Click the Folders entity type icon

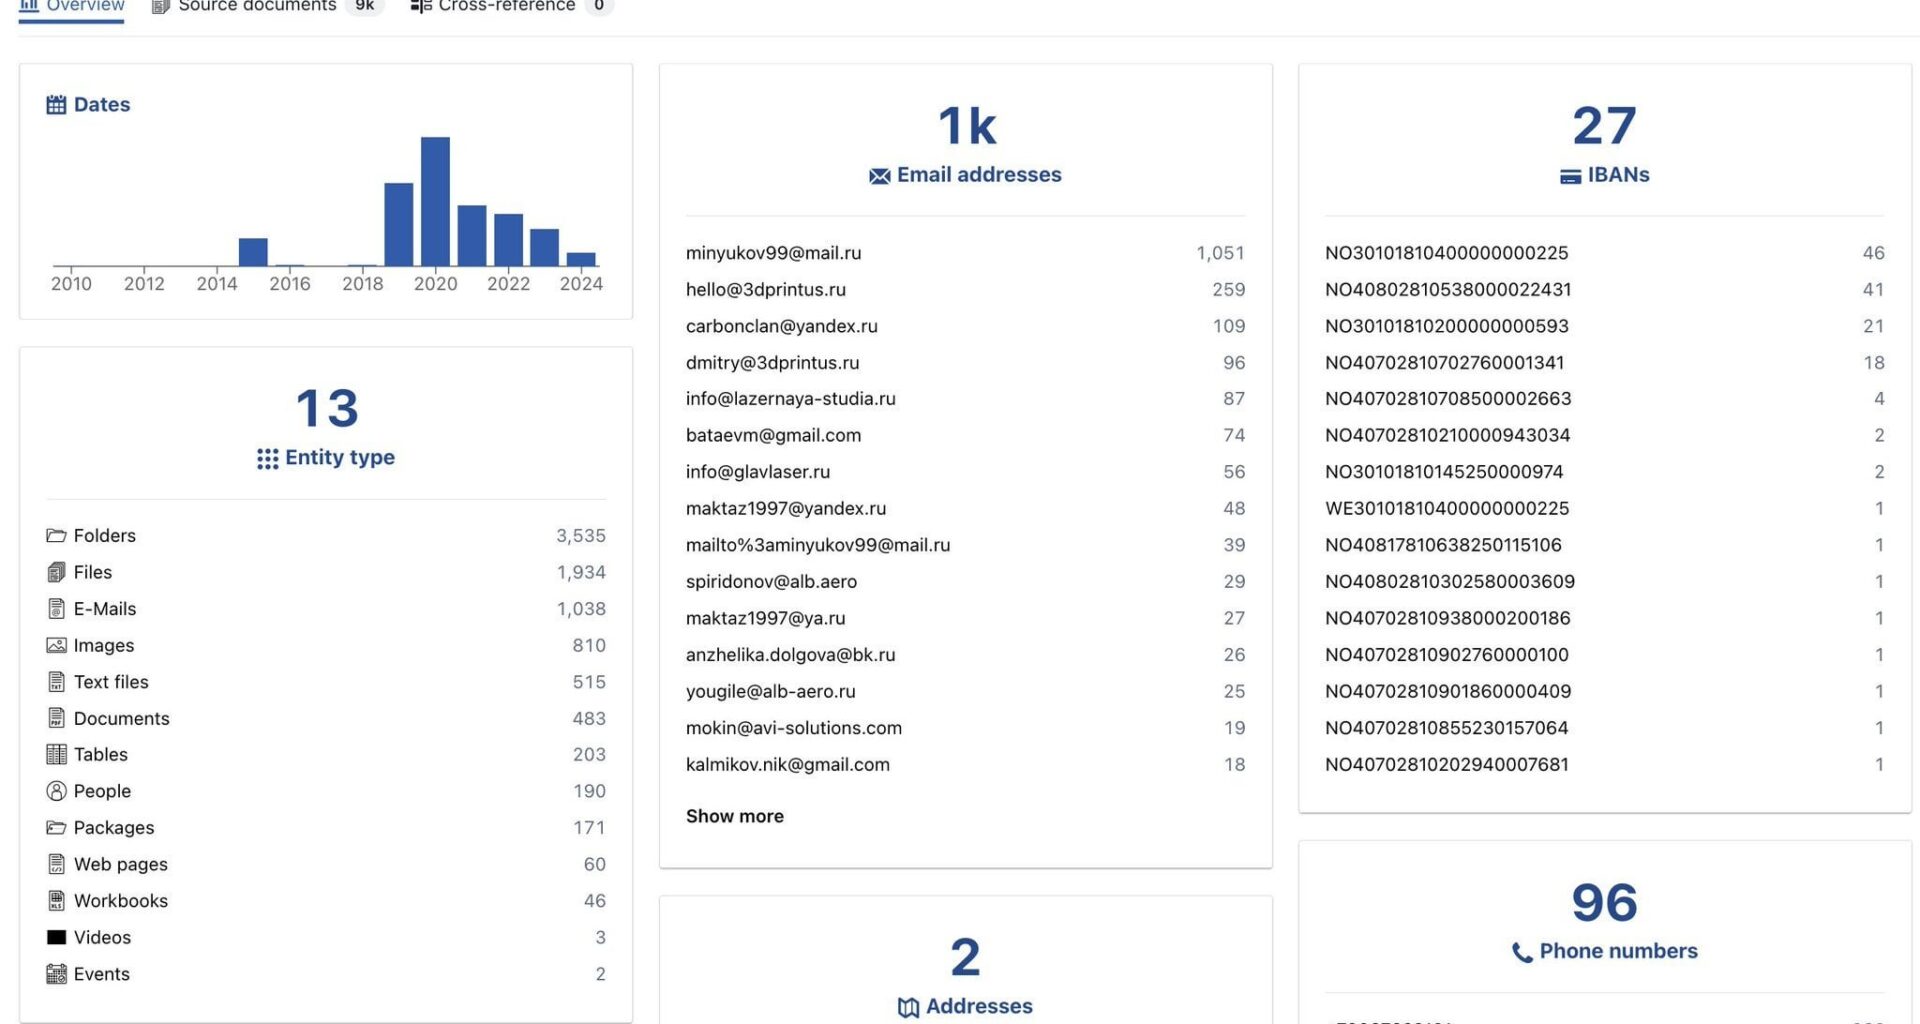(x=56, y=536)
